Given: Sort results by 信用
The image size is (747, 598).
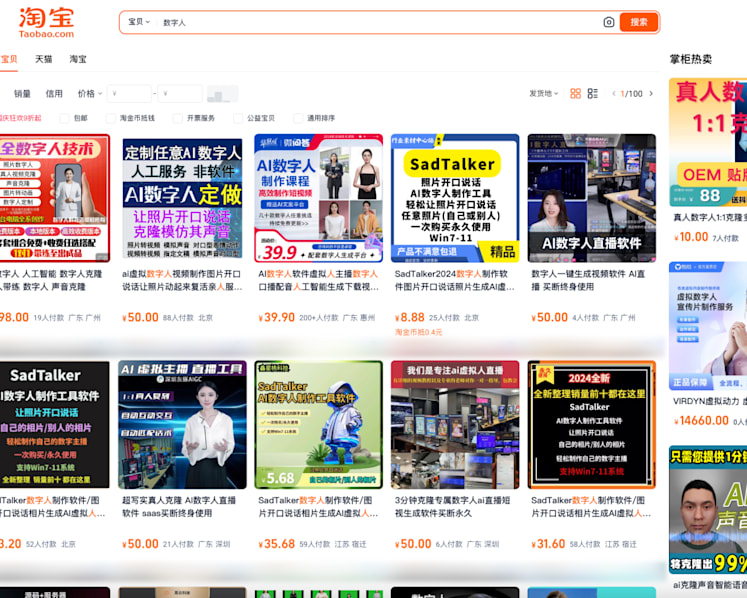Looking at the screenshot, I should [x=54, y=94].
